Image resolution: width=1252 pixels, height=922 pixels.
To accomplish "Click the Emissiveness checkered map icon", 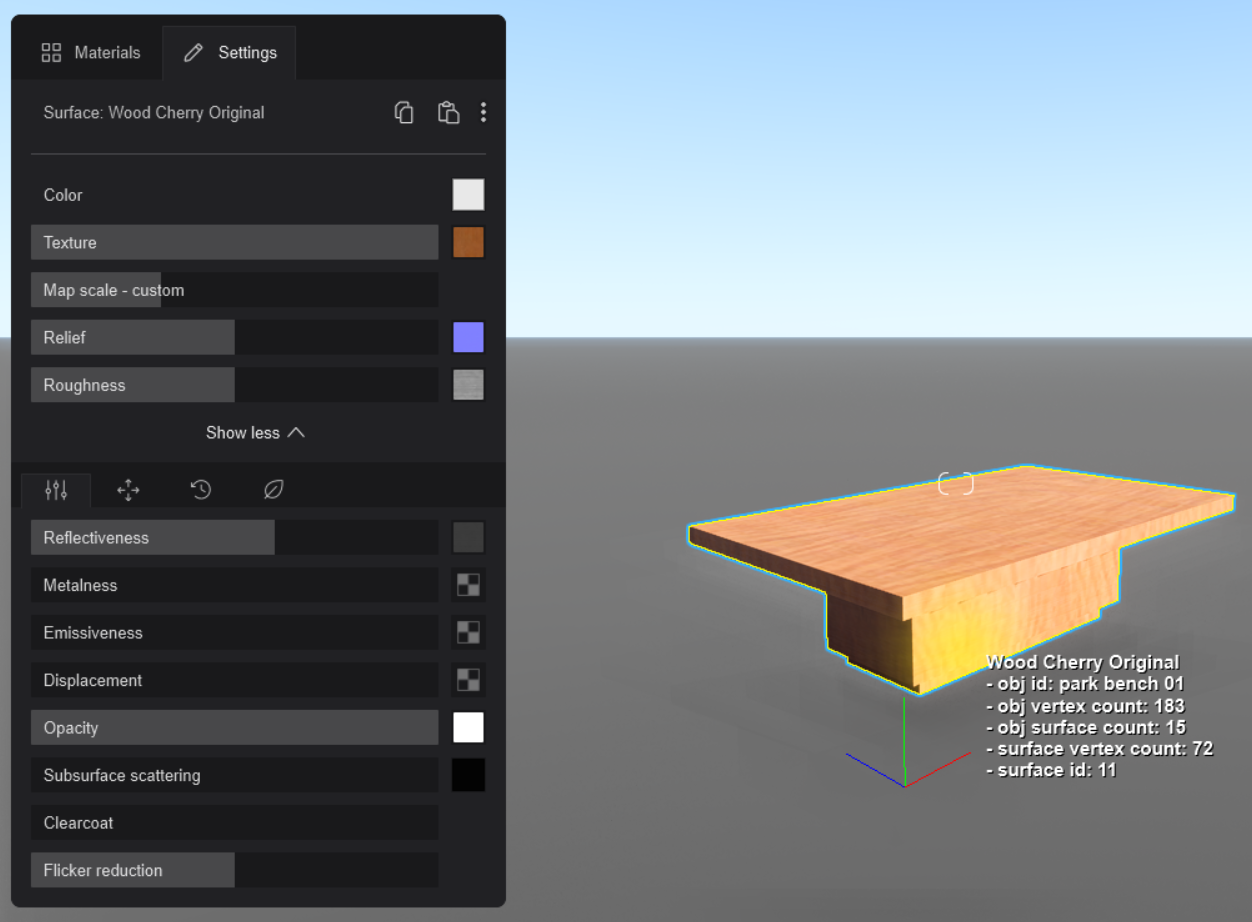I will click(x=468, y=633).
